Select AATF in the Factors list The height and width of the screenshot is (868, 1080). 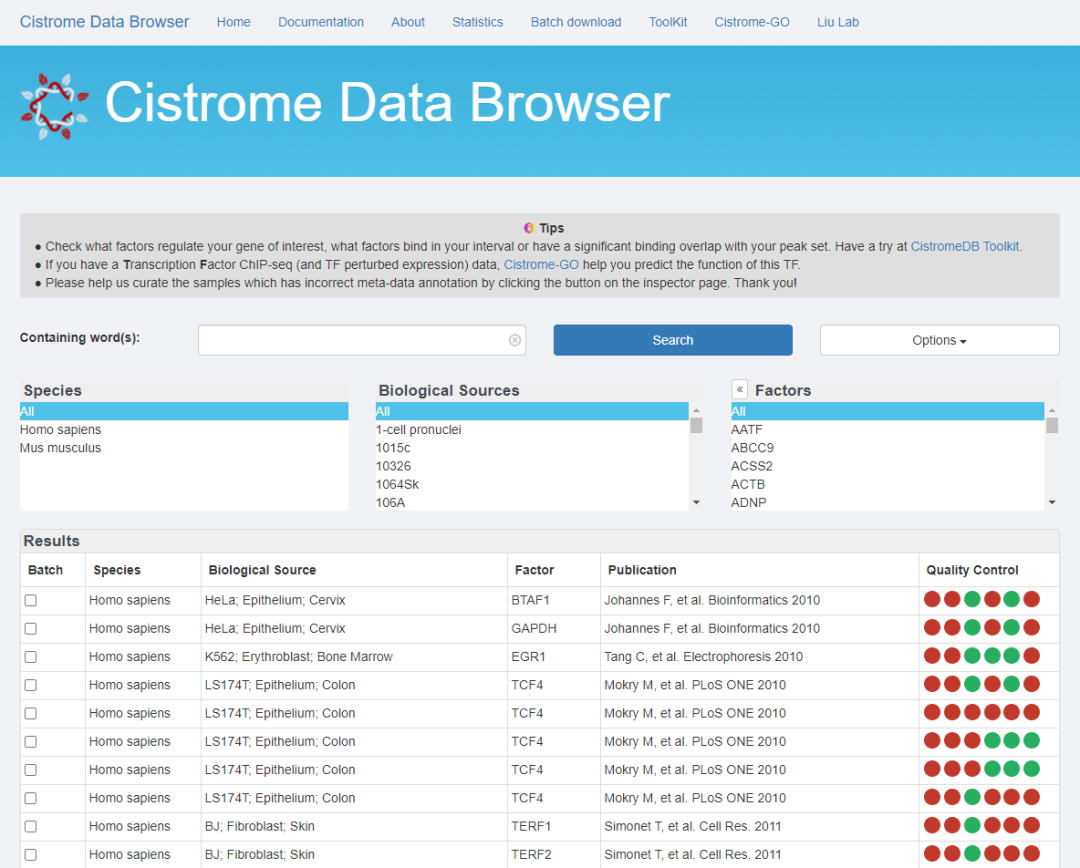pyautogui.click(x=887, y=430)
